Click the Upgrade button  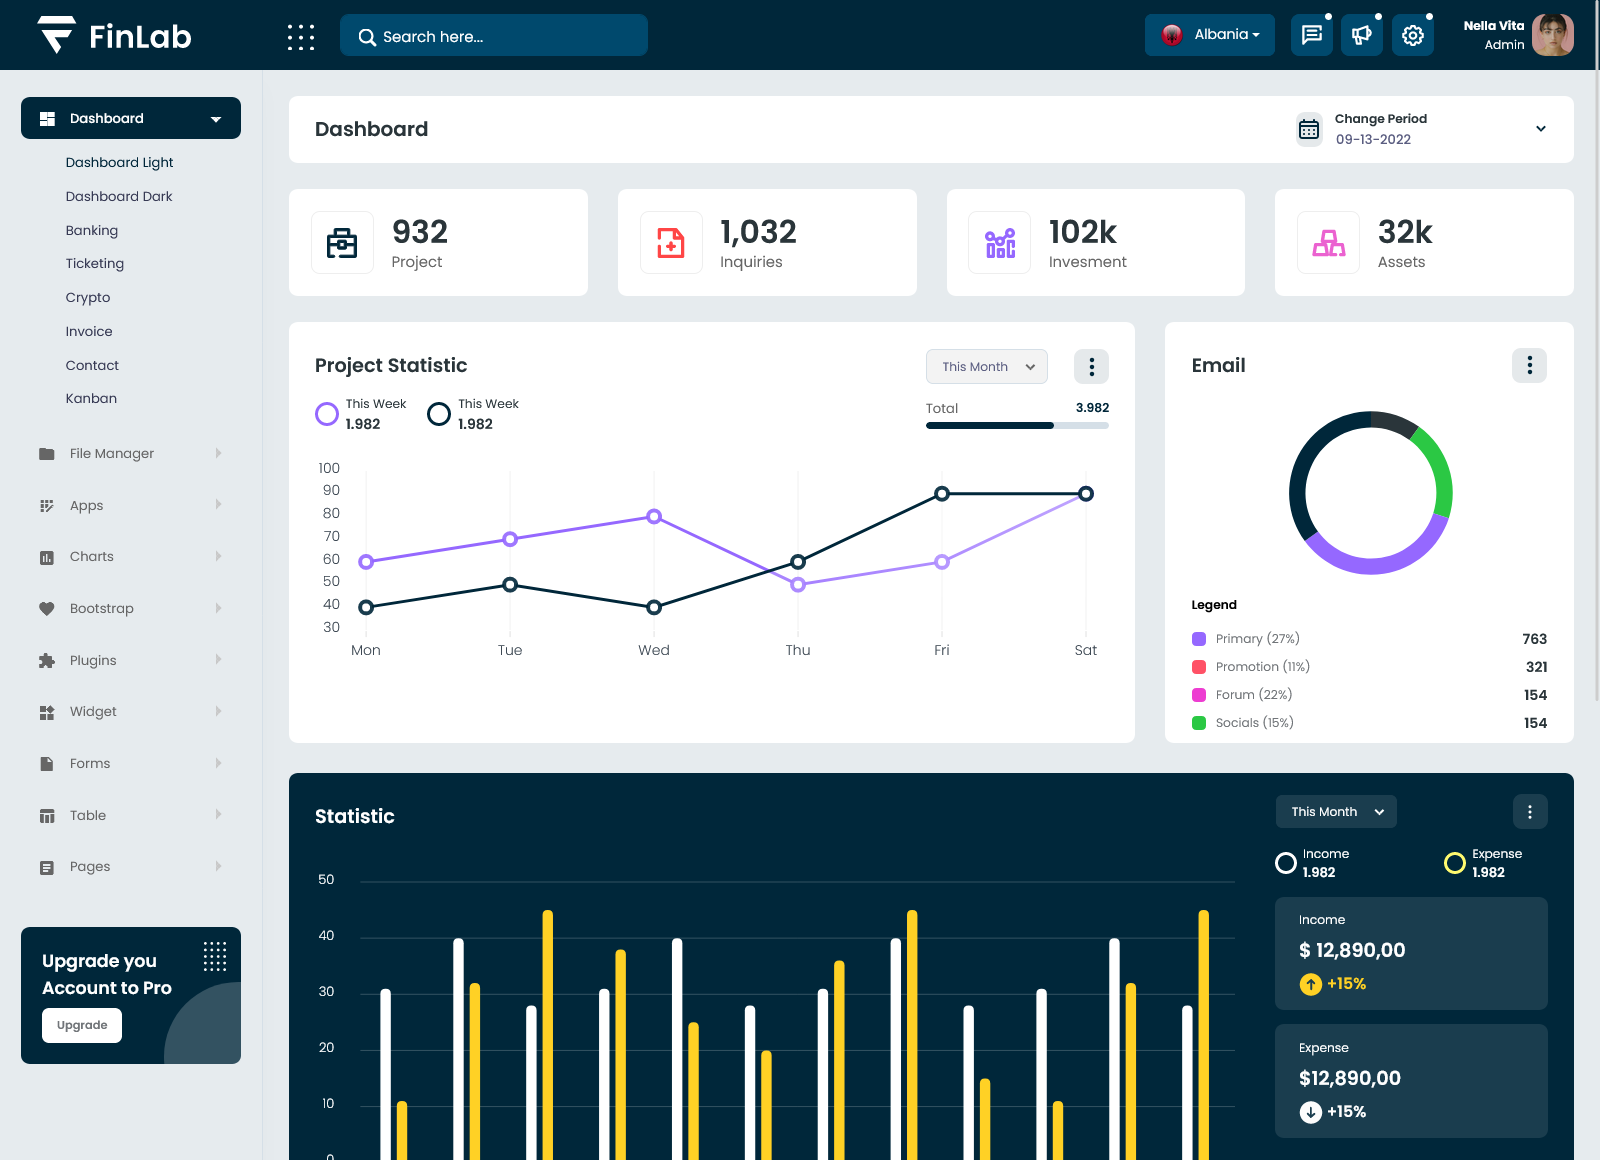point(82,1025)
